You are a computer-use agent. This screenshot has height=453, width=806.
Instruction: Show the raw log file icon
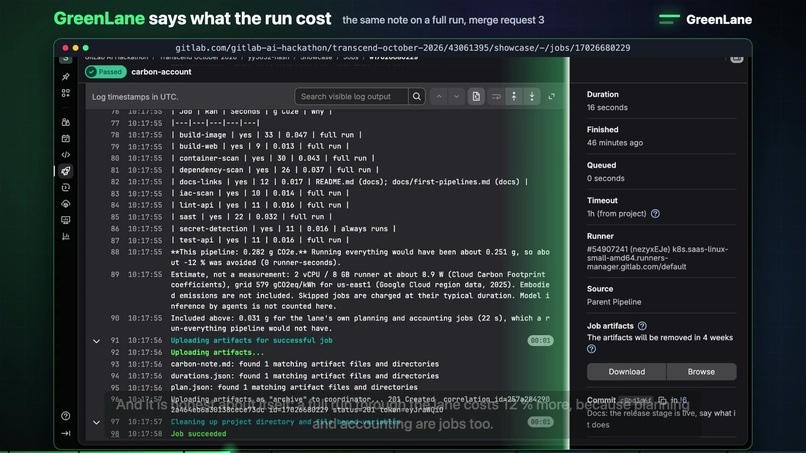[x=476, y=97]
